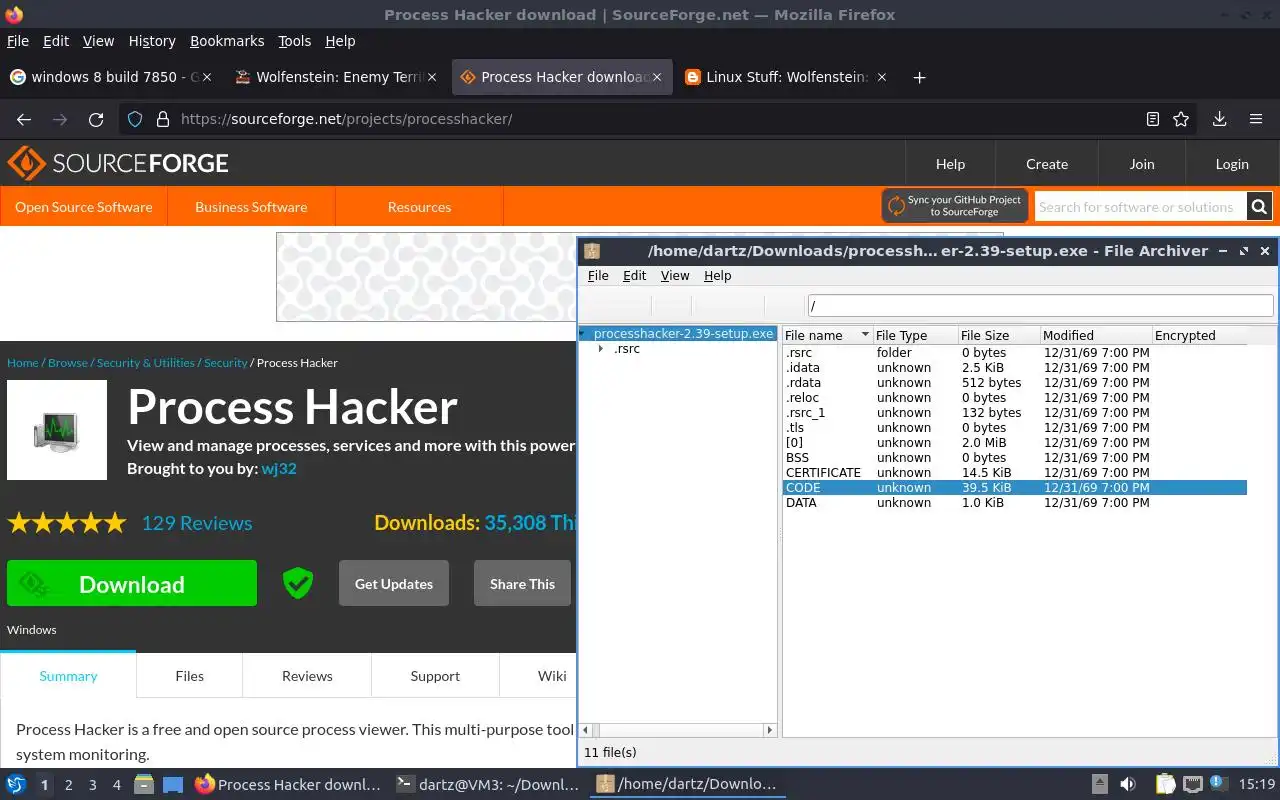The image size is (1280, 800).
Task: Click Security & Utilities breadcrumb link
Action: [146, 363]
